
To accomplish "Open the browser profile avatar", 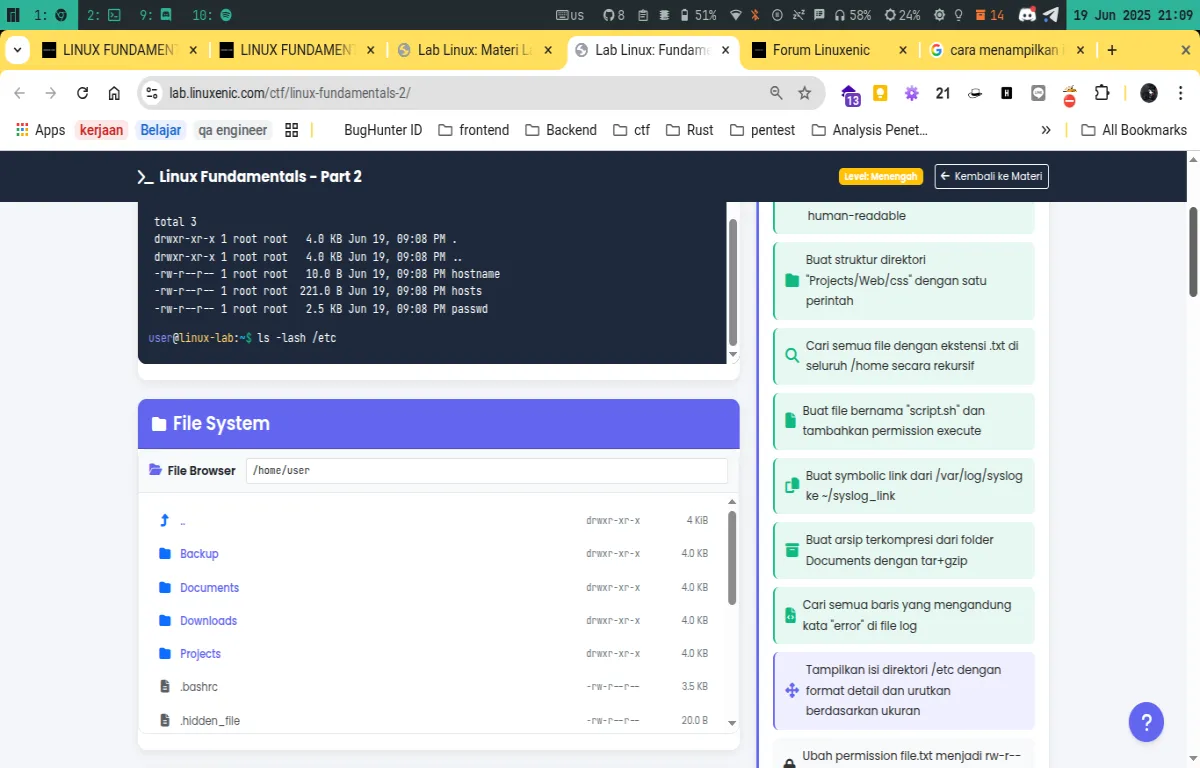I will point(1149,93).
